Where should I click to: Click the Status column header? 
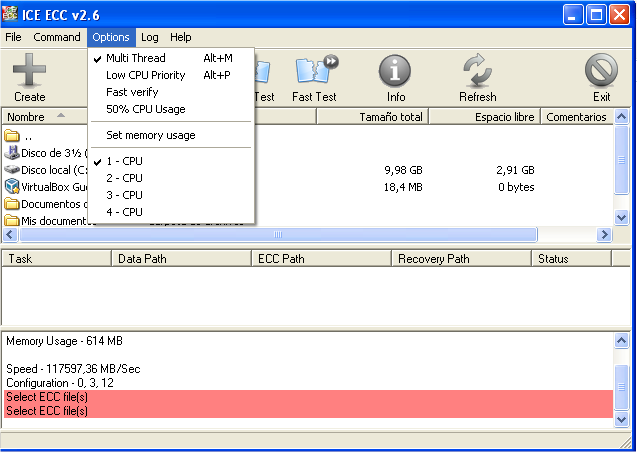coord(571,259)
